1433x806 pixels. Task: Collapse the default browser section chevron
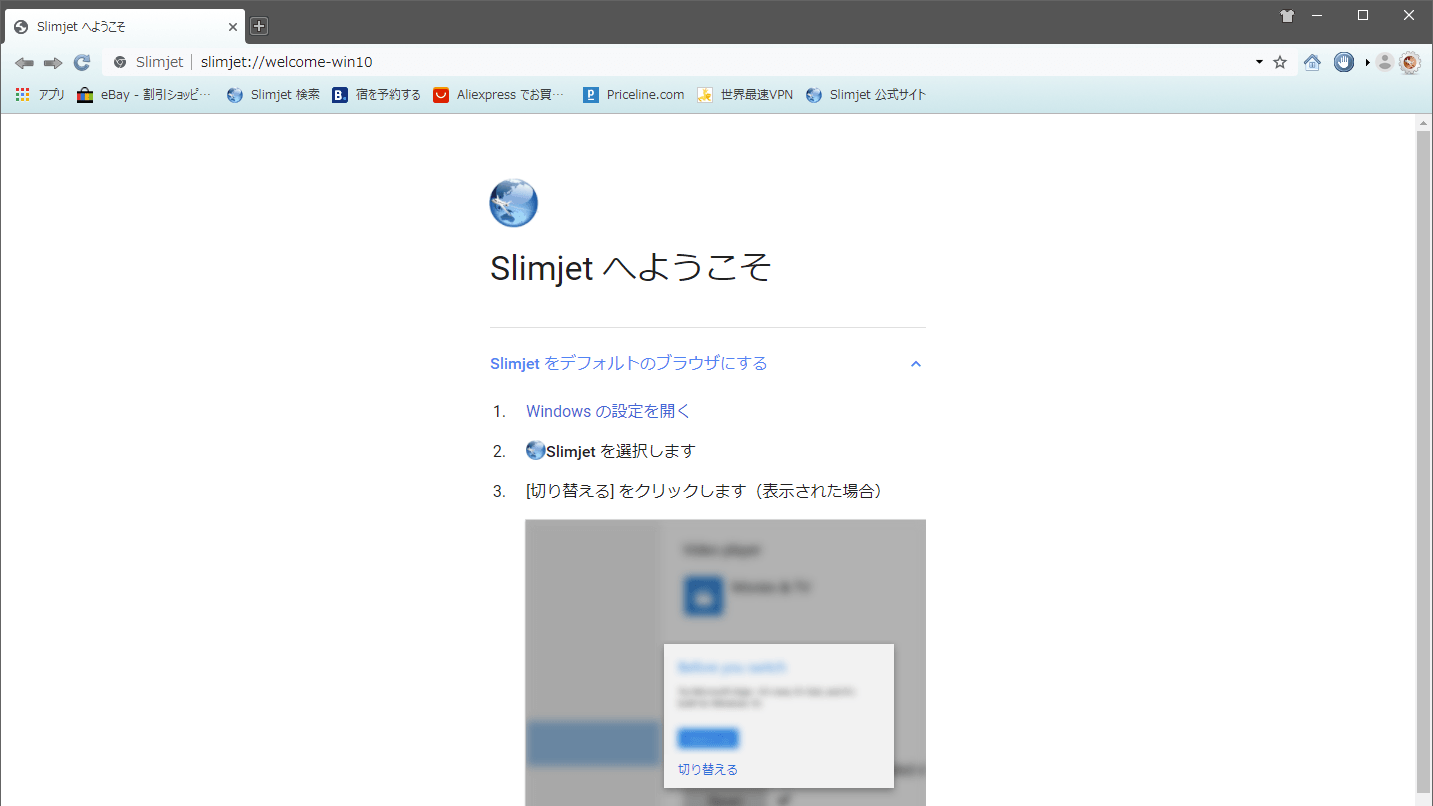916,364
